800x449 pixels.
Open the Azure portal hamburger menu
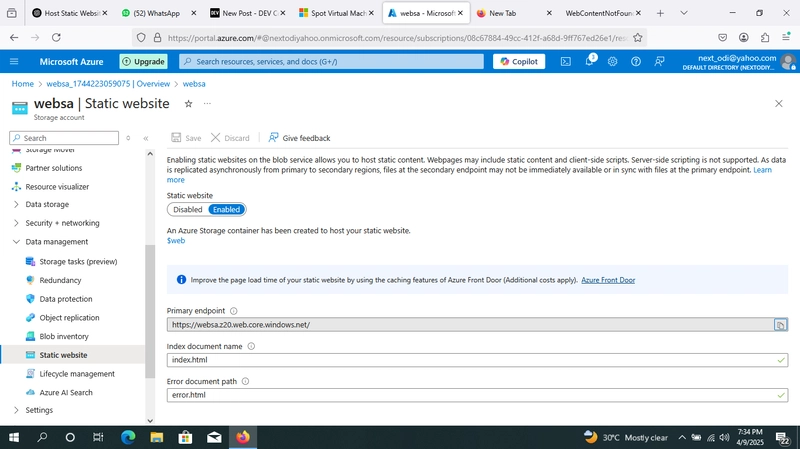click(x=14, y=61)
